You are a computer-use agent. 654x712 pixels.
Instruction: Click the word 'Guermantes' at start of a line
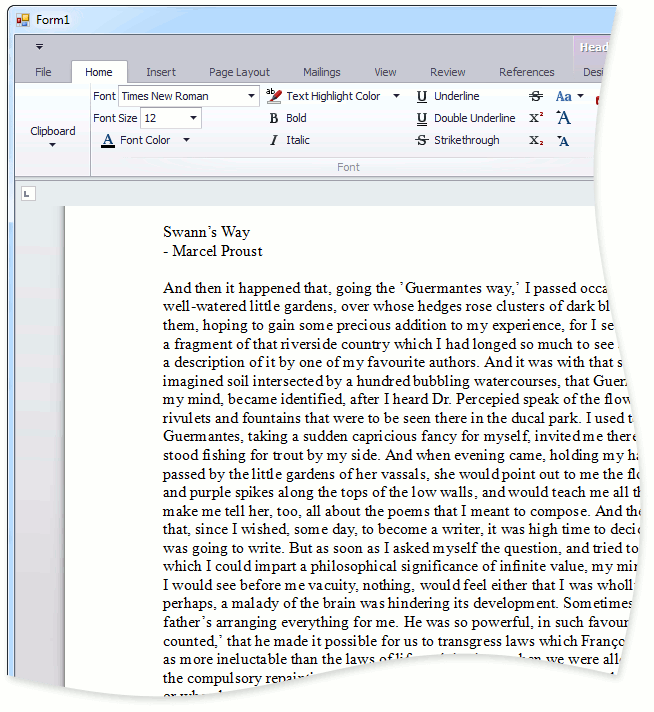click(x=203, y=437)
